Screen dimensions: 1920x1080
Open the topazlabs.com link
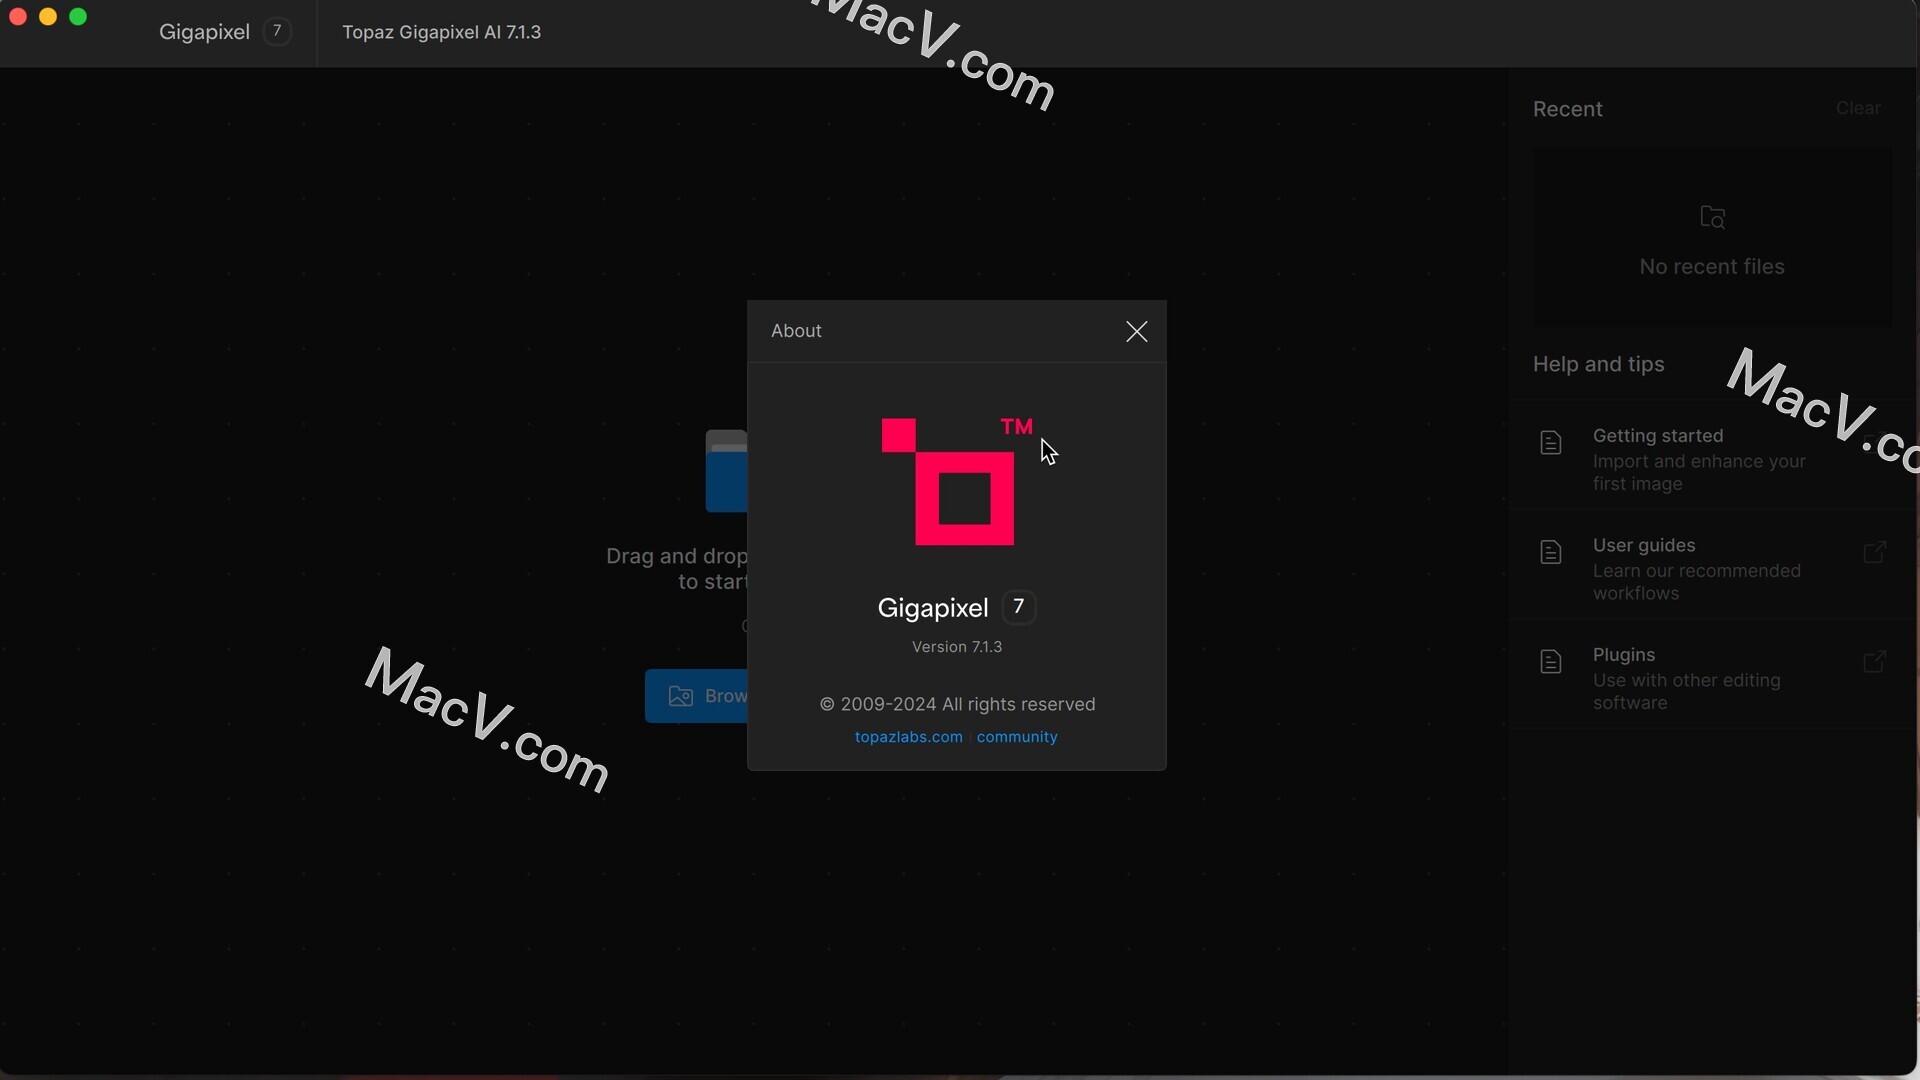908,737
